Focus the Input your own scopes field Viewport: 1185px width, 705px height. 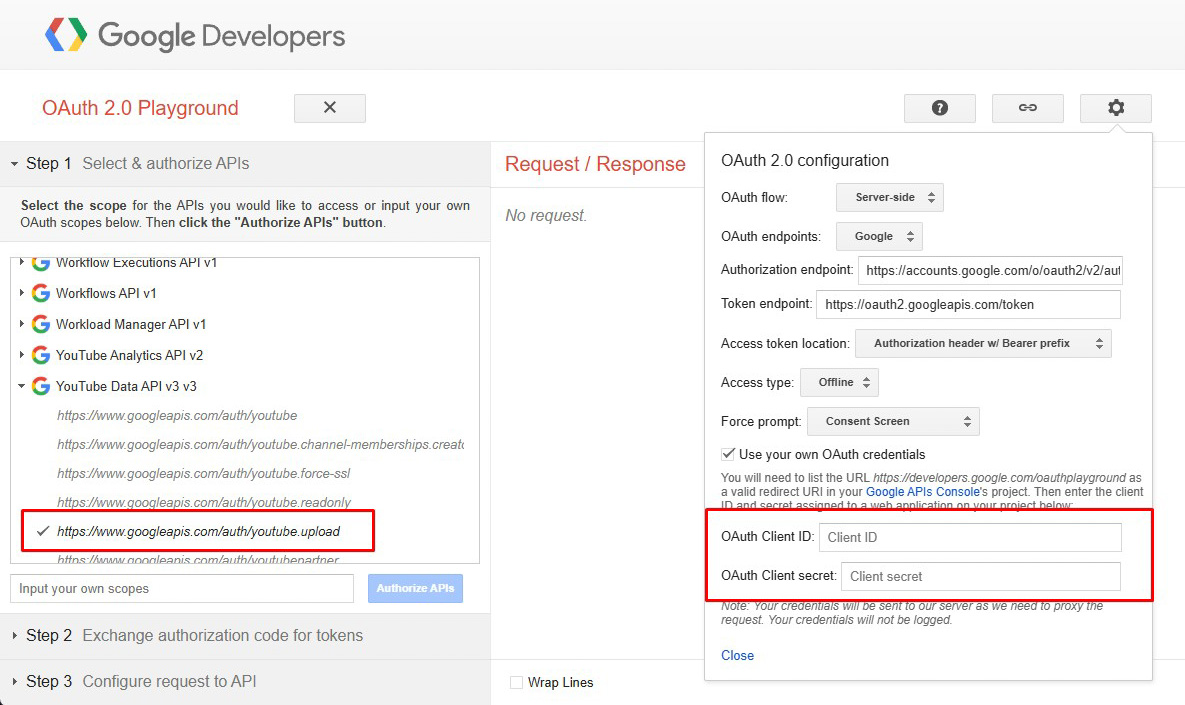pos(182,589)
